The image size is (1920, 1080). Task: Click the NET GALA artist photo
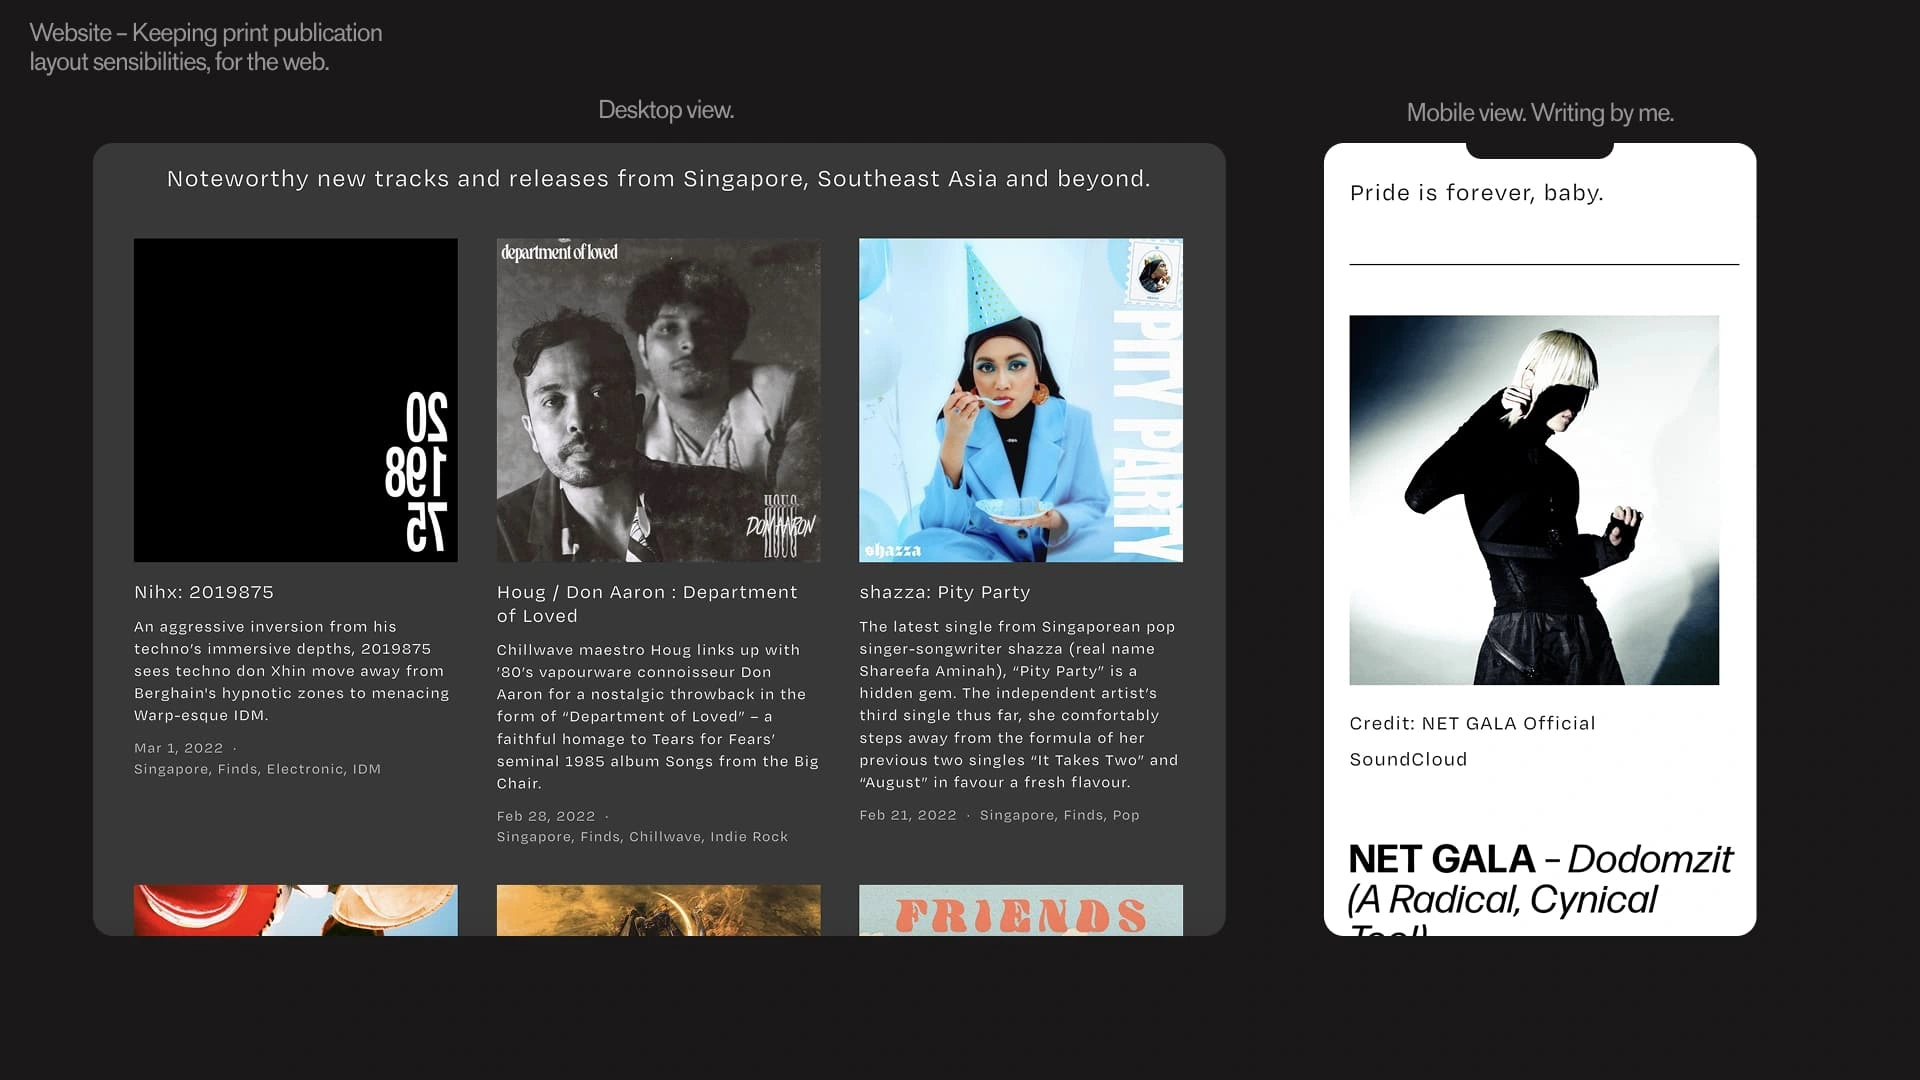click(x=1533, y=499)
